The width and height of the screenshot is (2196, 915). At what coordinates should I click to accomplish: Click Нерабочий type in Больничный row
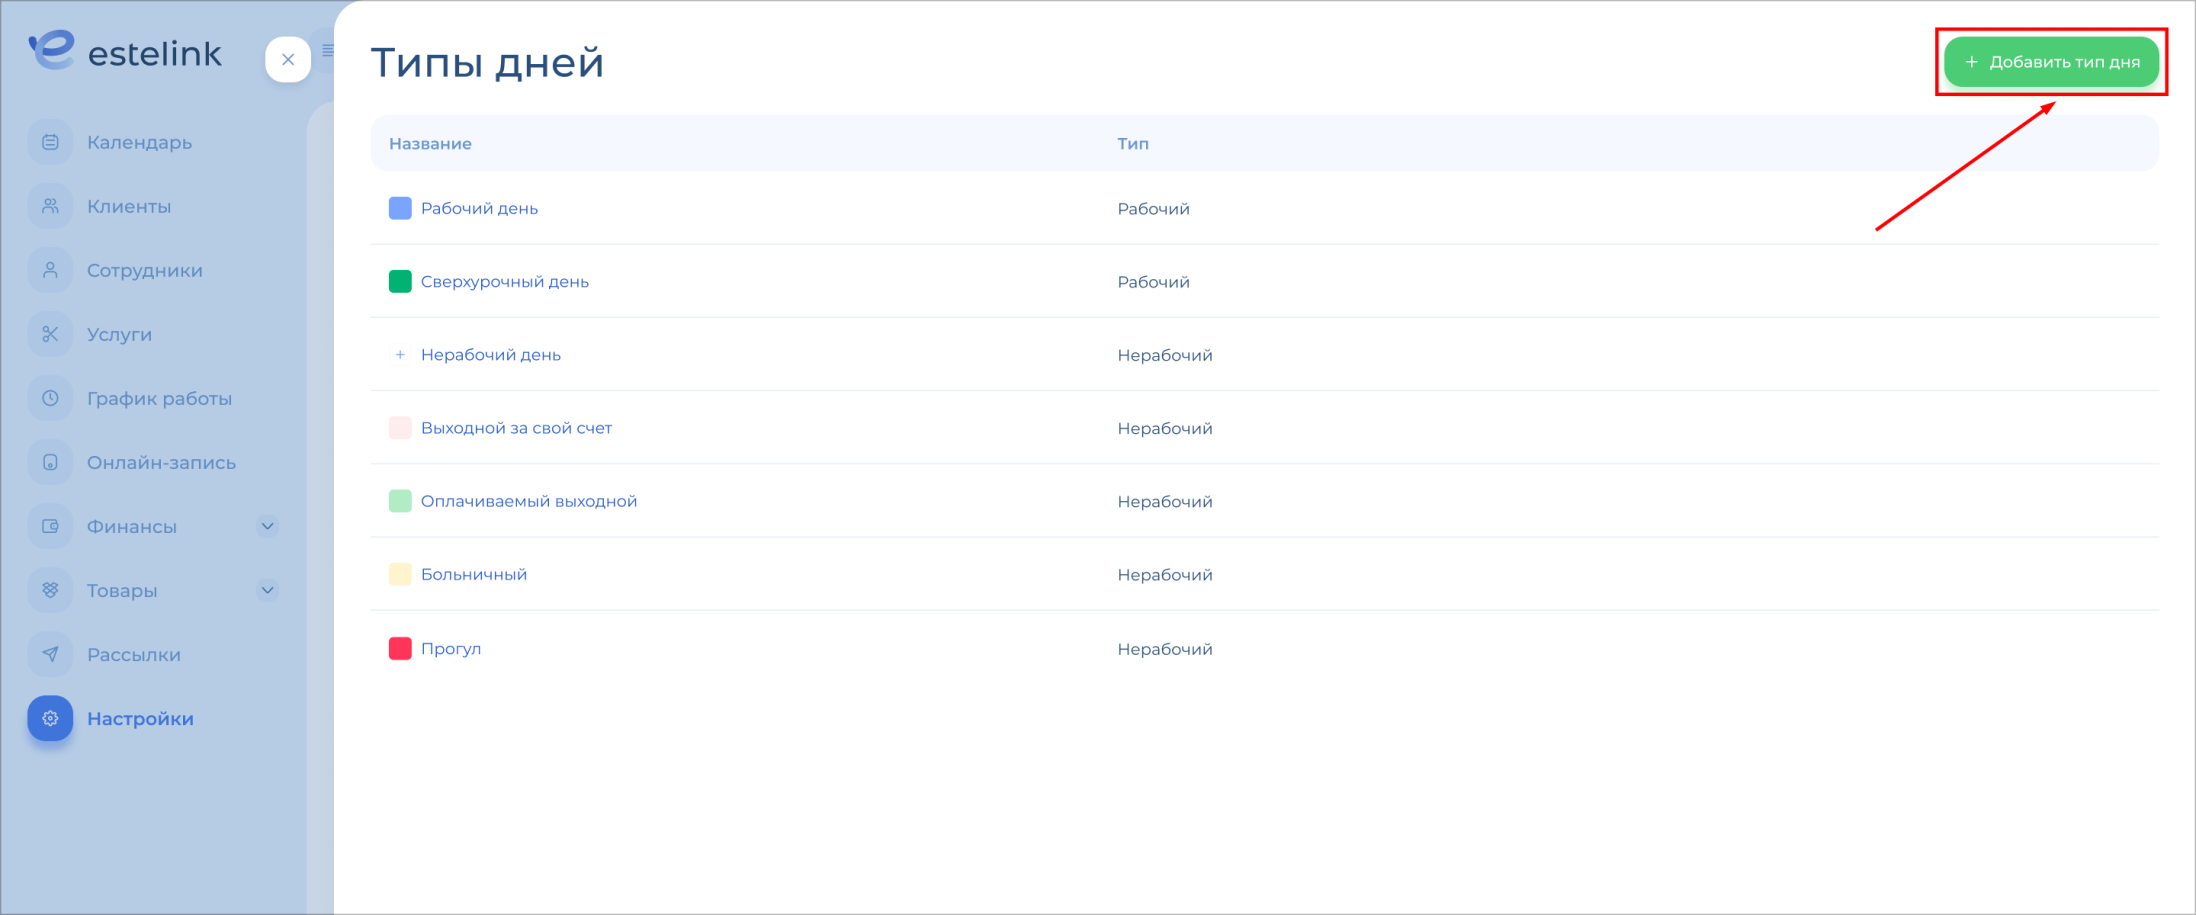coord(1165,575)
